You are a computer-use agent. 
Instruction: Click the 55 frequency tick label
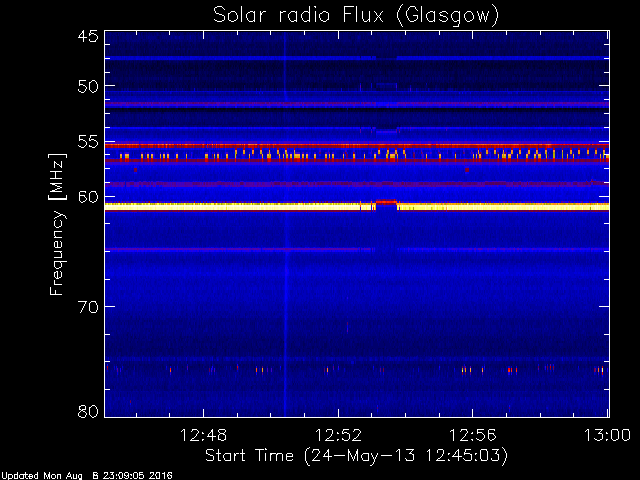[x=88, y=142]
